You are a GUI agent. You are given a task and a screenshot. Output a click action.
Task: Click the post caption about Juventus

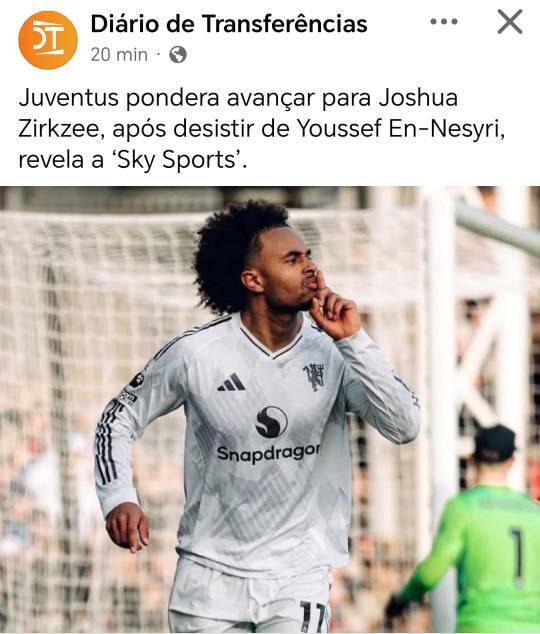coord(262,129)
